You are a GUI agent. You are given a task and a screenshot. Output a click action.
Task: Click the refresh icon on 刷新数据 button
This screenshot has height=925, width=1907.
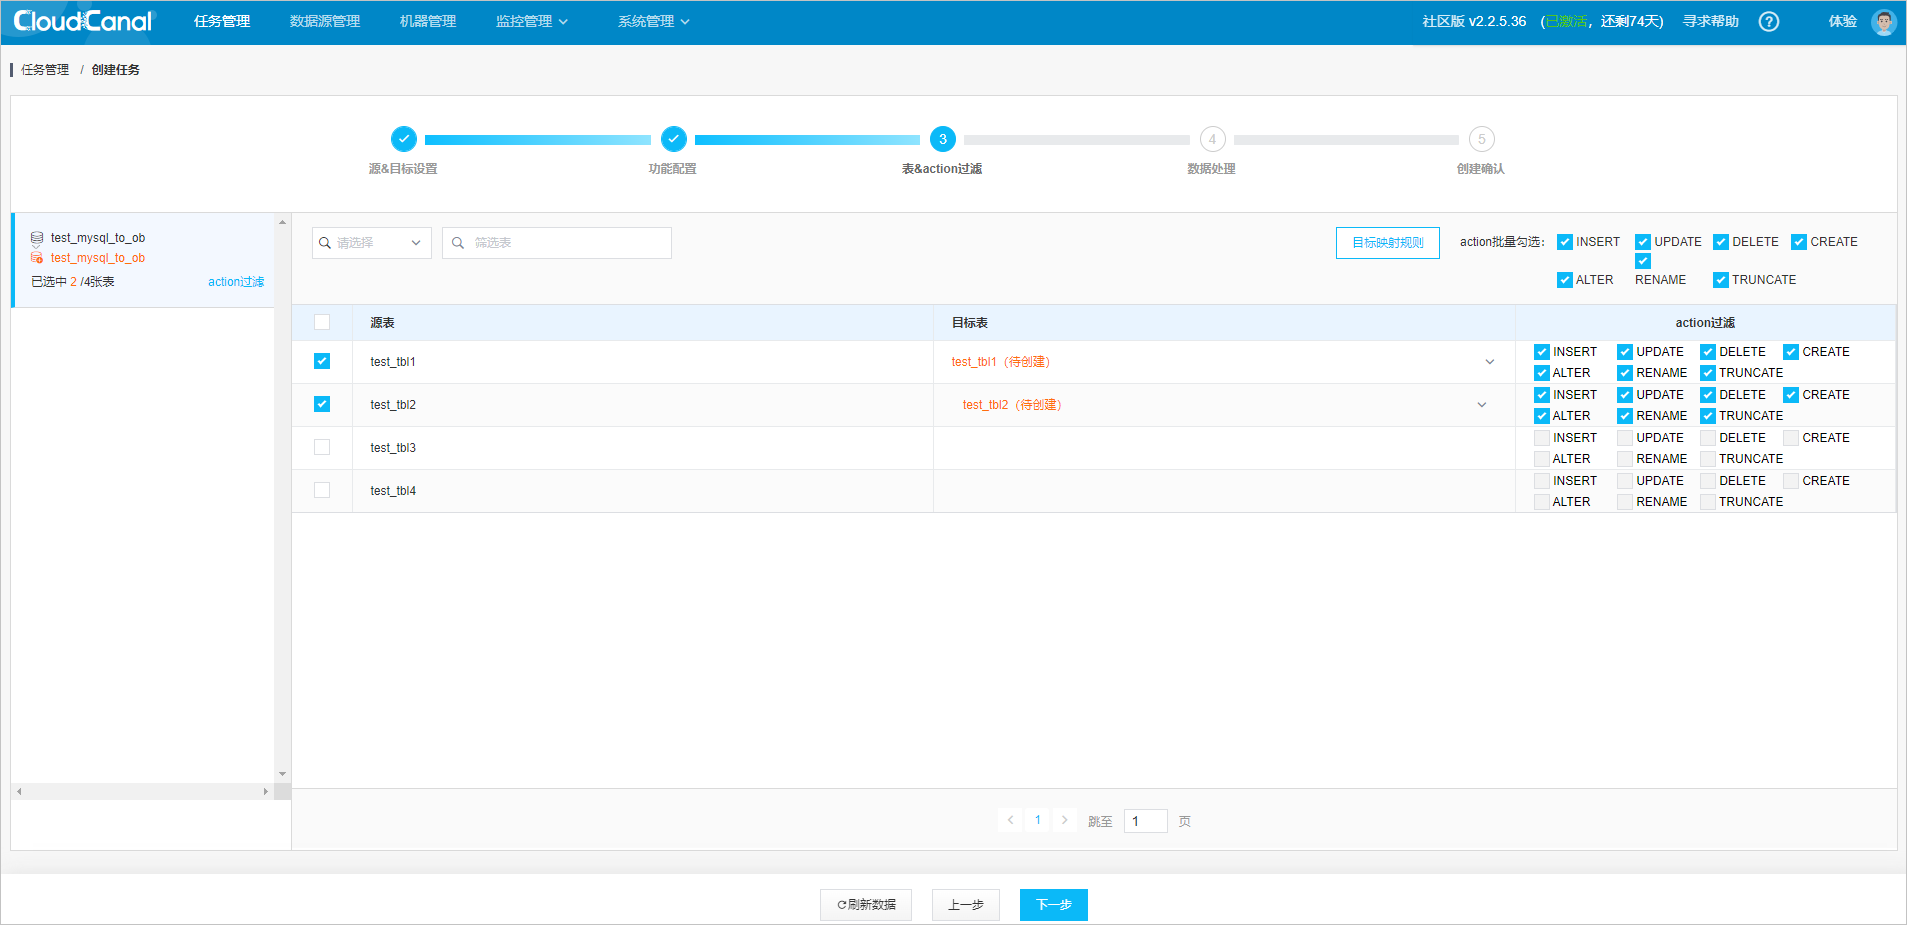840,905
